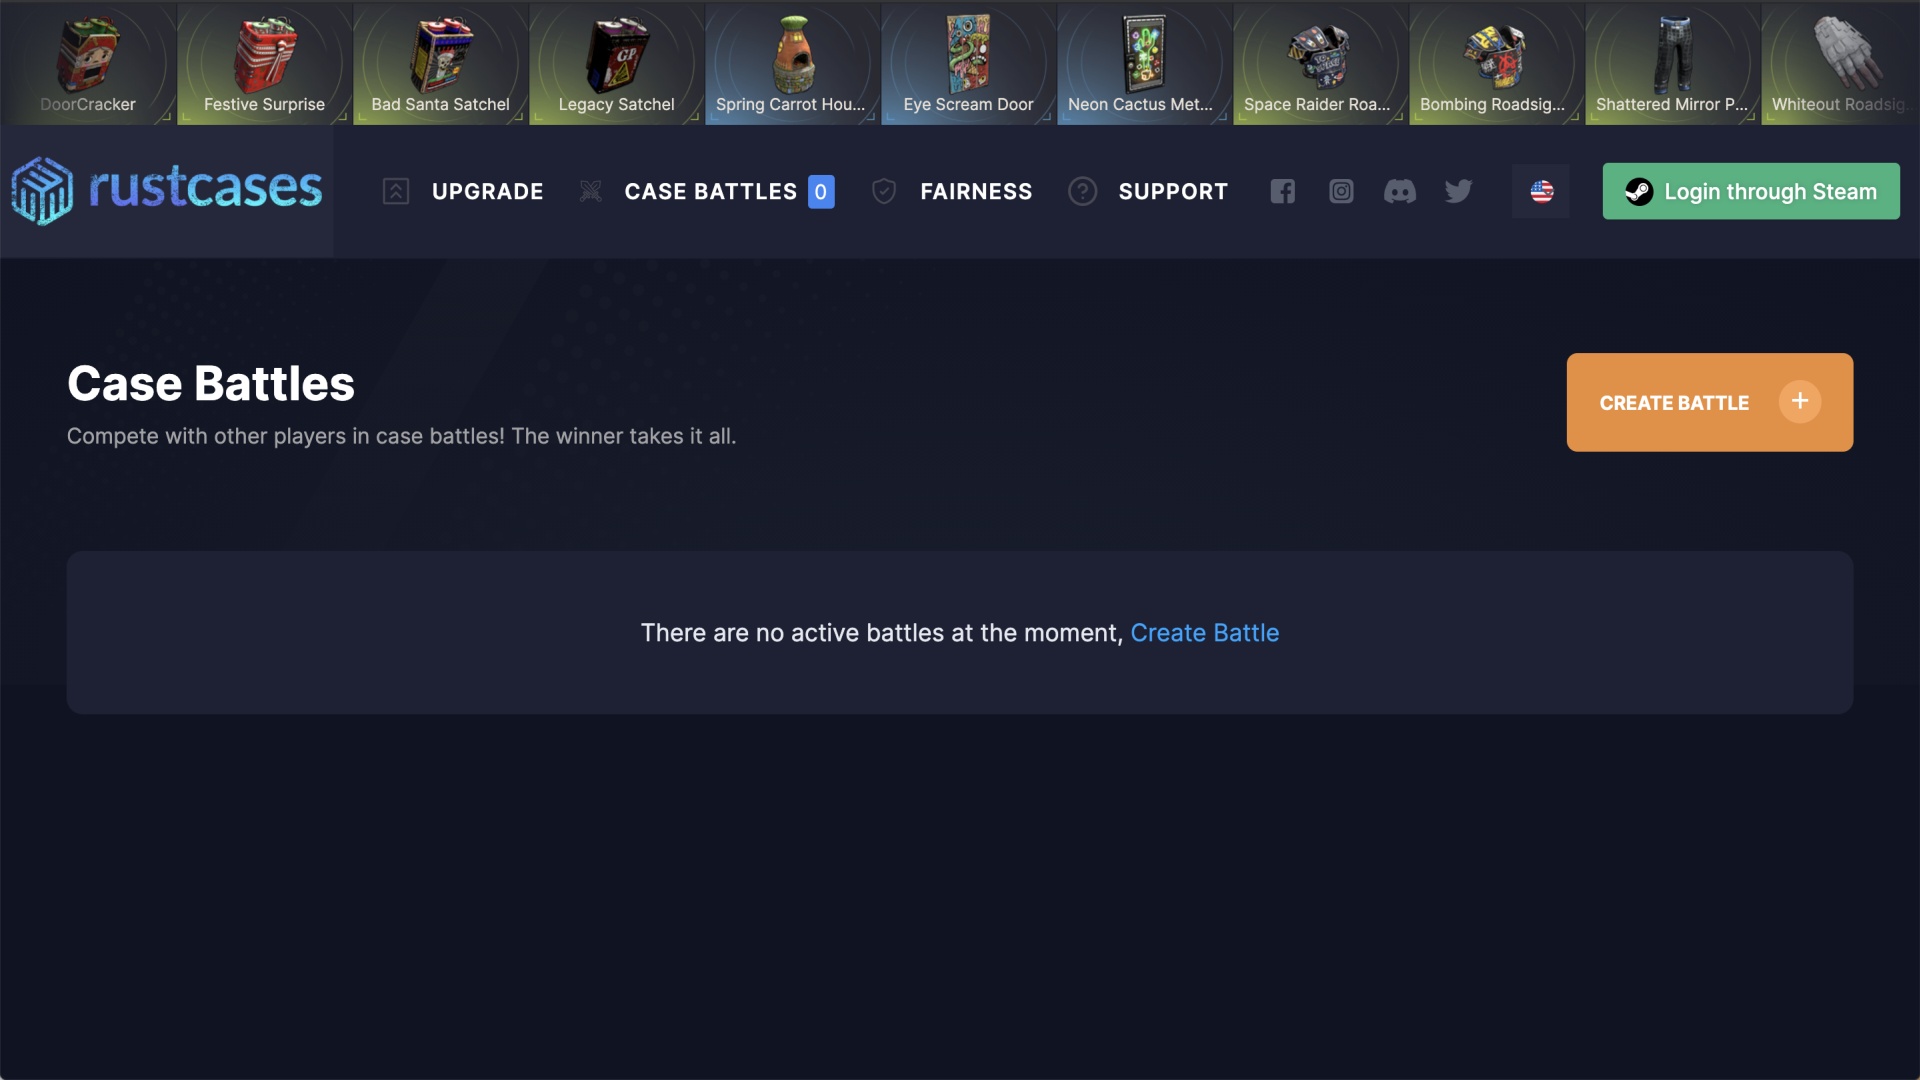The image size is (1920, 1080).
Task: Open the Instagram page via its icon
Action: (1341, 191)
